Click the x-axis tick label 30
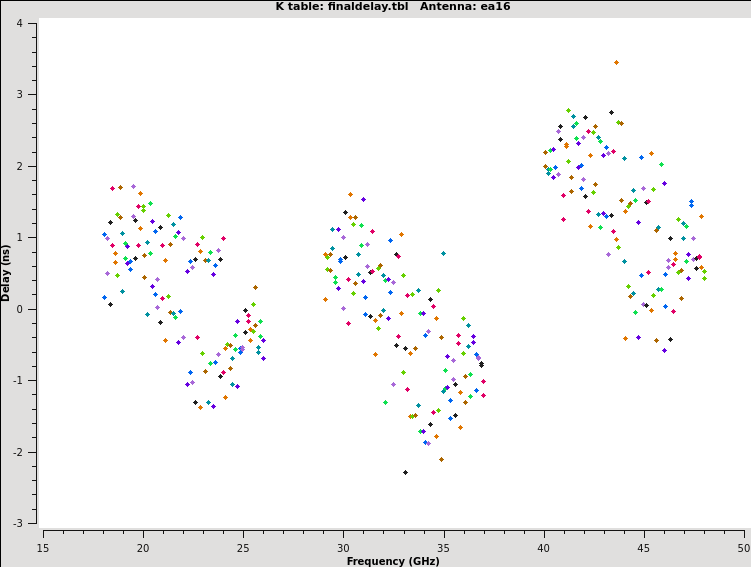 (x=343, y=548)
